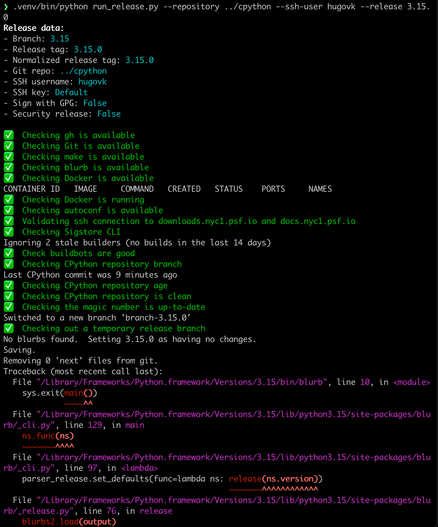Click the checkmark before 'Validating ssh connection'
438x527 pixels.
9,221
